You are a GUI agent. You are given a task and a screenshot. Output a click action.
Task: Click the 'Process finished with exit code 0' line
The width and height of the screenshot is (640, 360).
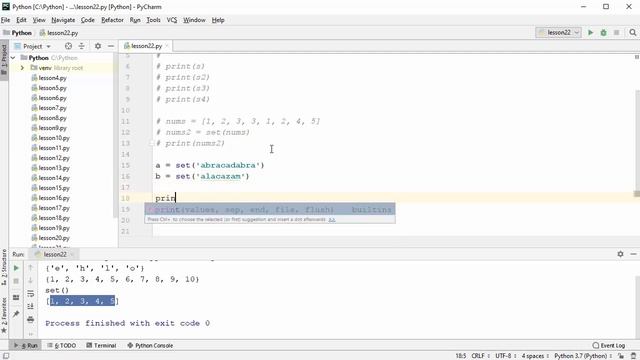[x=127, y=323]
